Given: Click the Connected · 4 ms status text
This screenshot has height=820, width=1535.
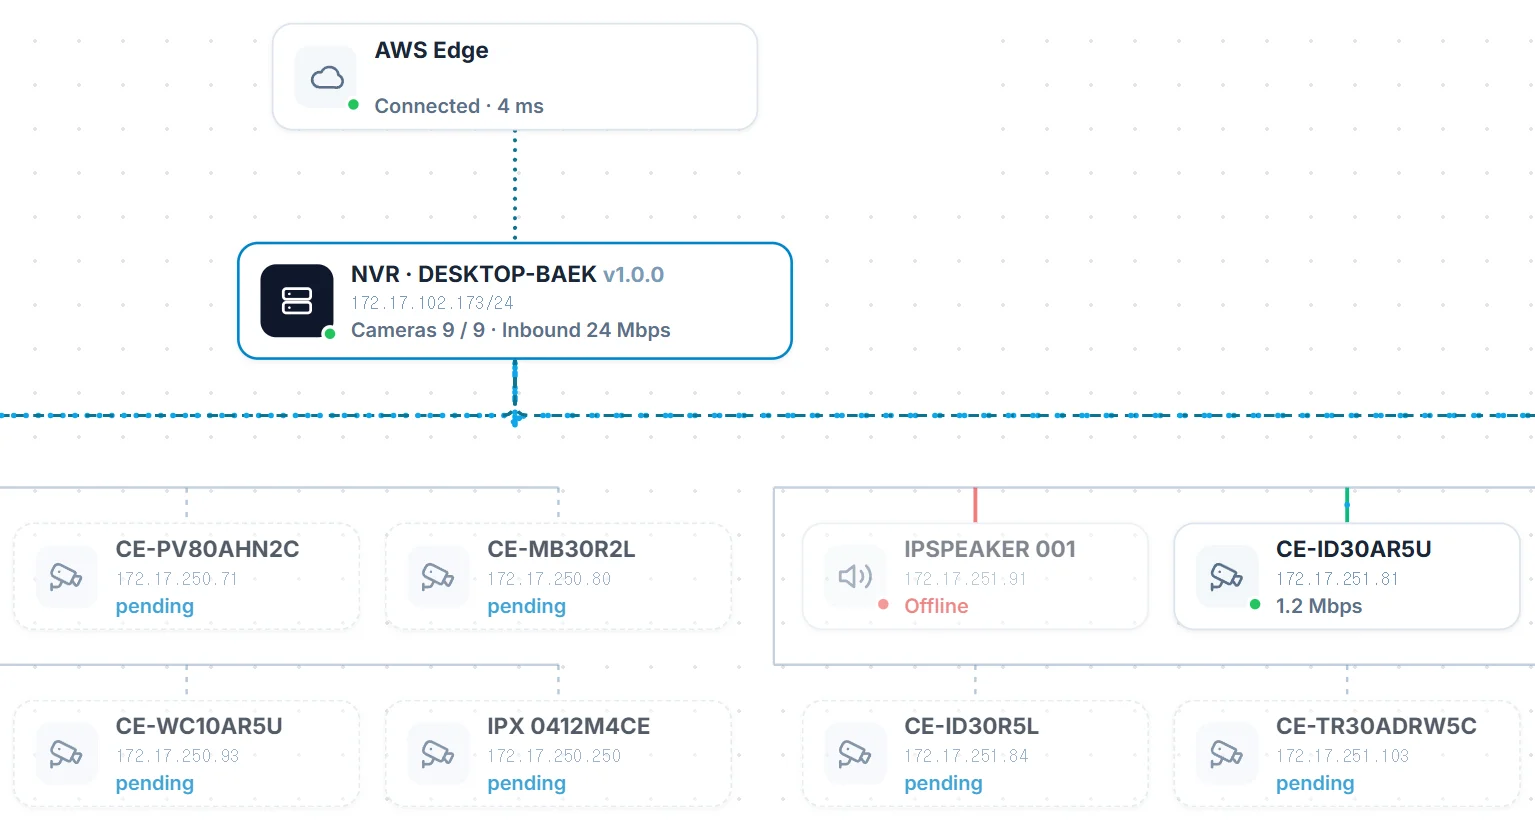Looking at the screenshot, I should coord(459,106).
